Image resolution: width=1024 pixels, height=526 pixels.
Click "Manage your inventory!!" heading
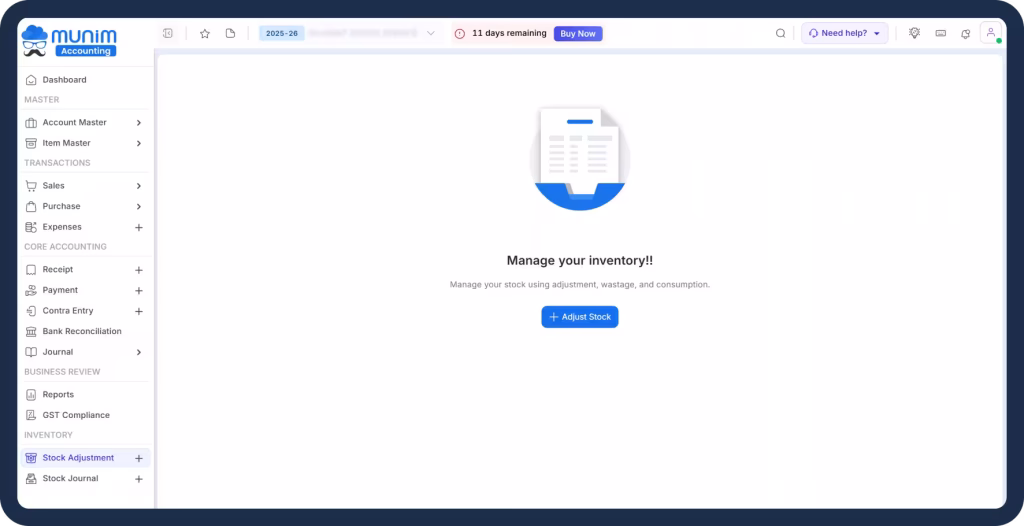click(580, 261)
